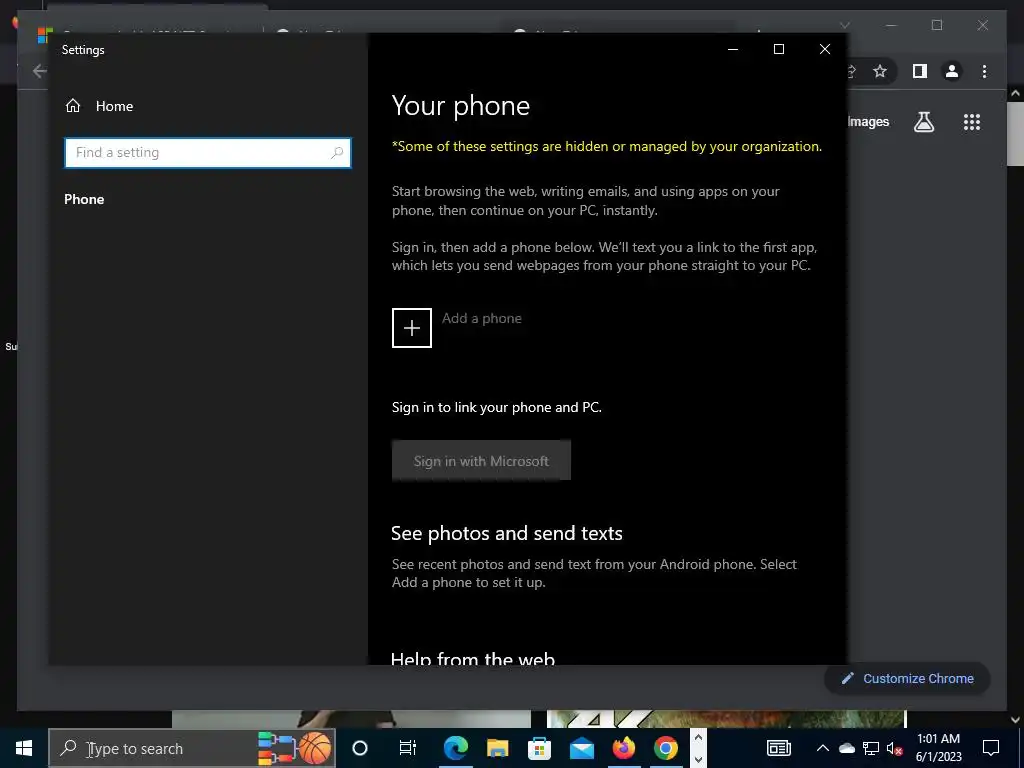The image size is (1024, 768).
Task: Click the Add a phone label
Action: click(x=482, y=318)
